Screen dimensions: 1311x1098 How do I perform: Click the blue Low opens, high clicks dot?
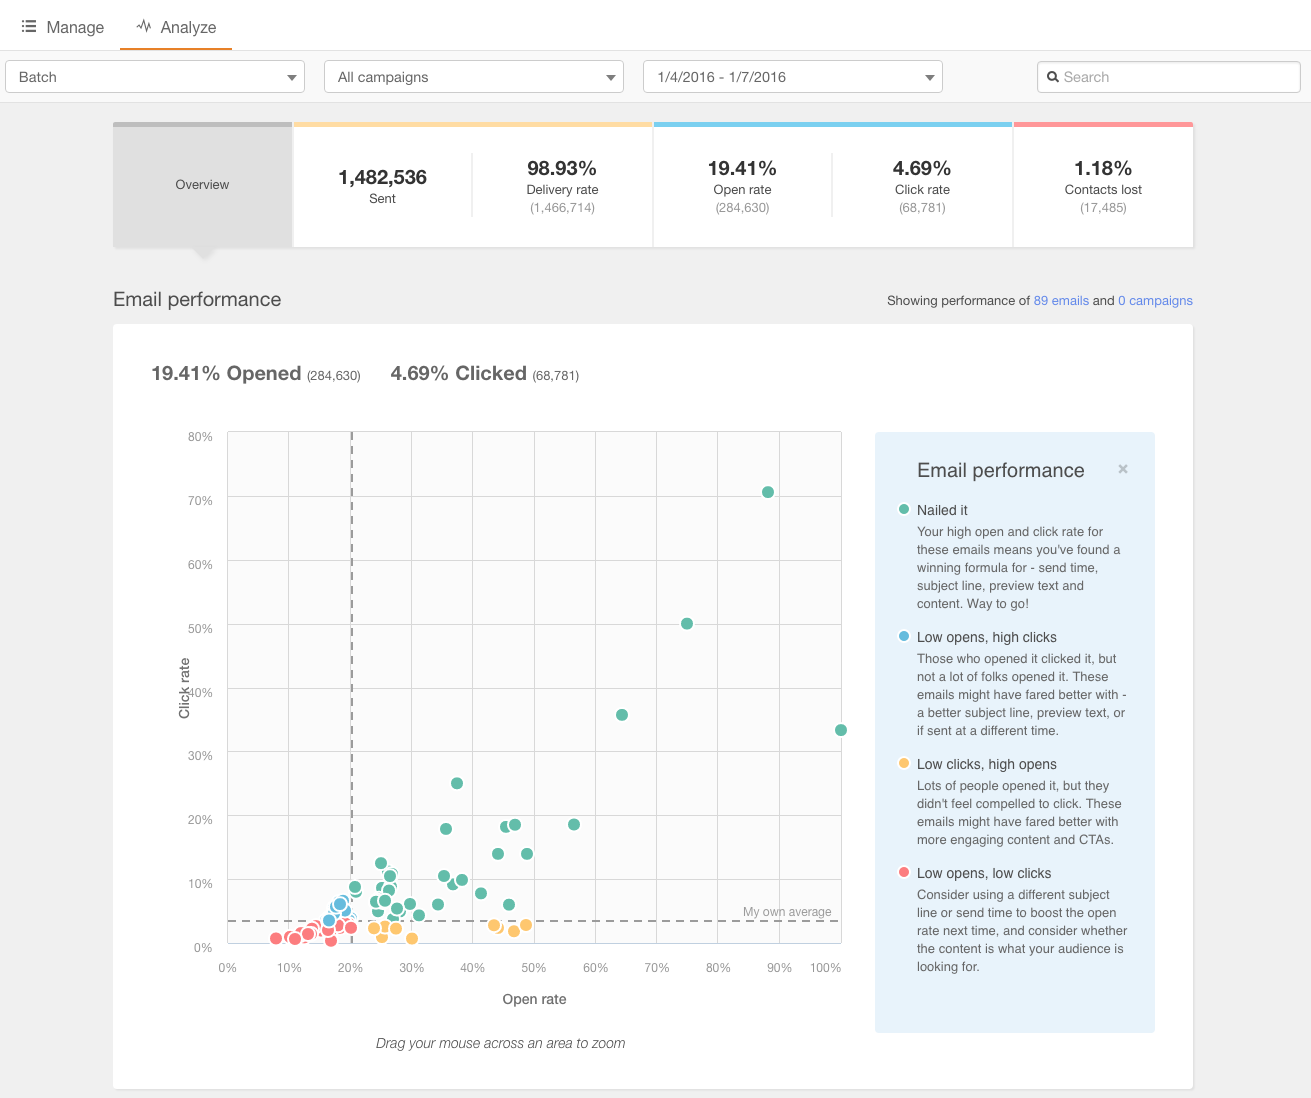click(x=904, y=637)
